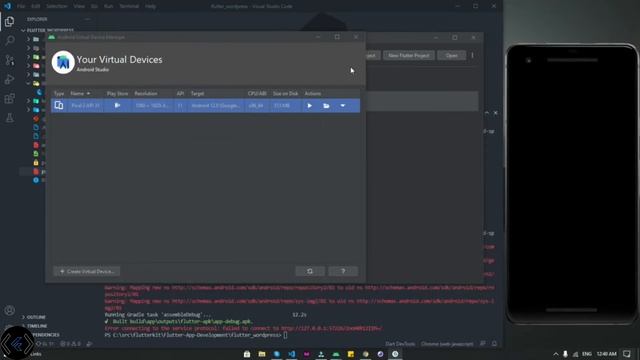Click the Open button in the Android Studio welcome window
This screenshot has width=640, height=360.
tap(451, 56)
